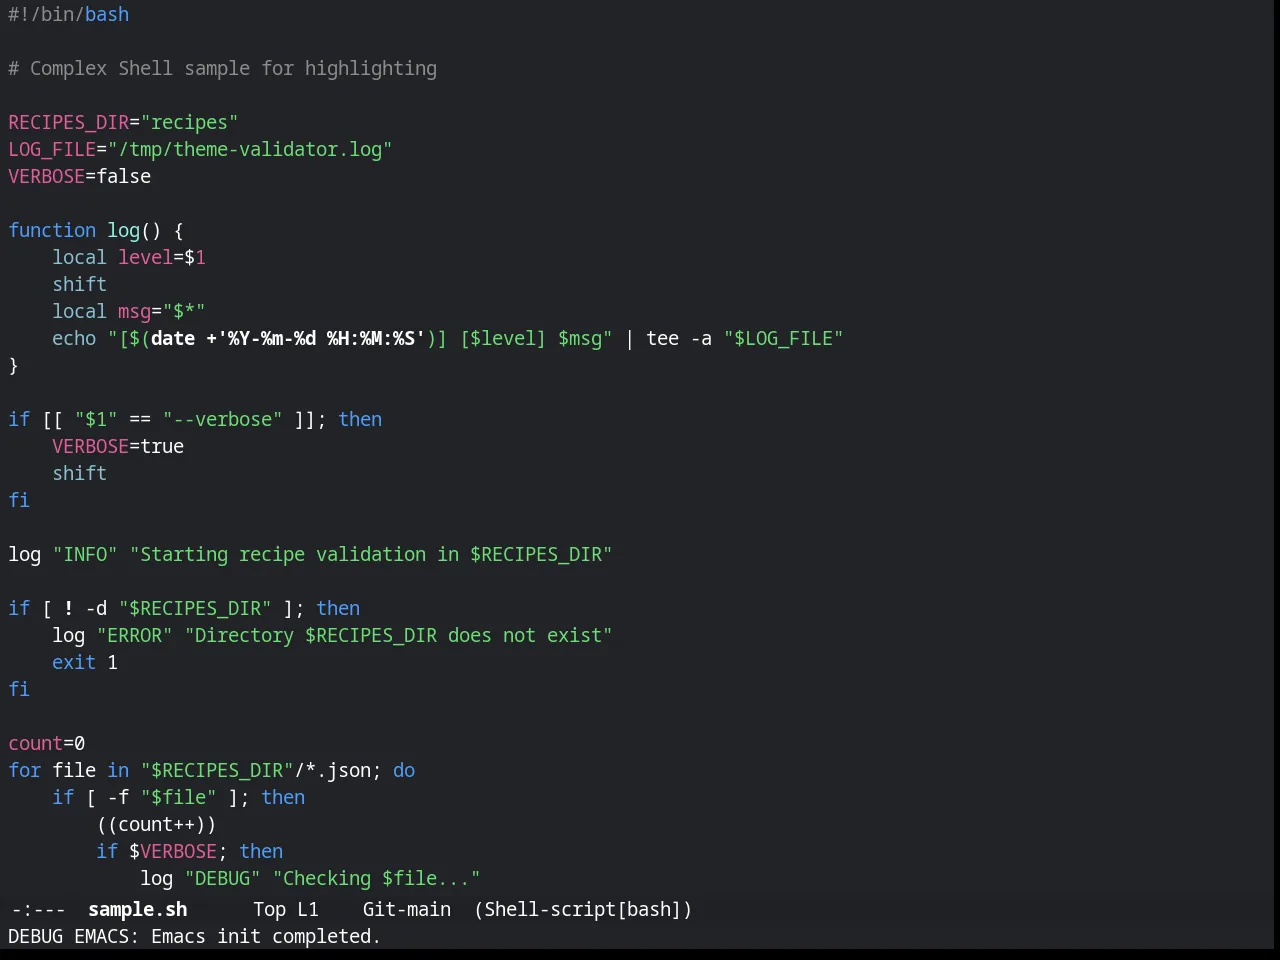Click the '#!/bin/bash' shebang line
This screenshot has width=1280, height=960.
click(68, 14)
